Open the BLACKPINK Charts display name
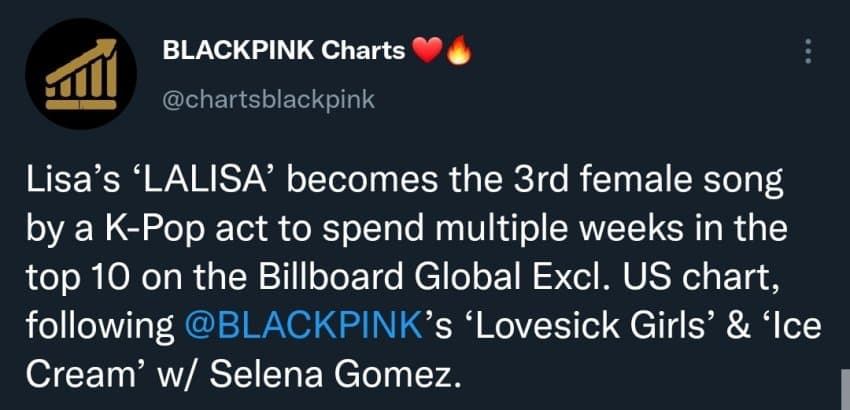The width and height of the screenshot is (850, 410). (x=284, y=51)
